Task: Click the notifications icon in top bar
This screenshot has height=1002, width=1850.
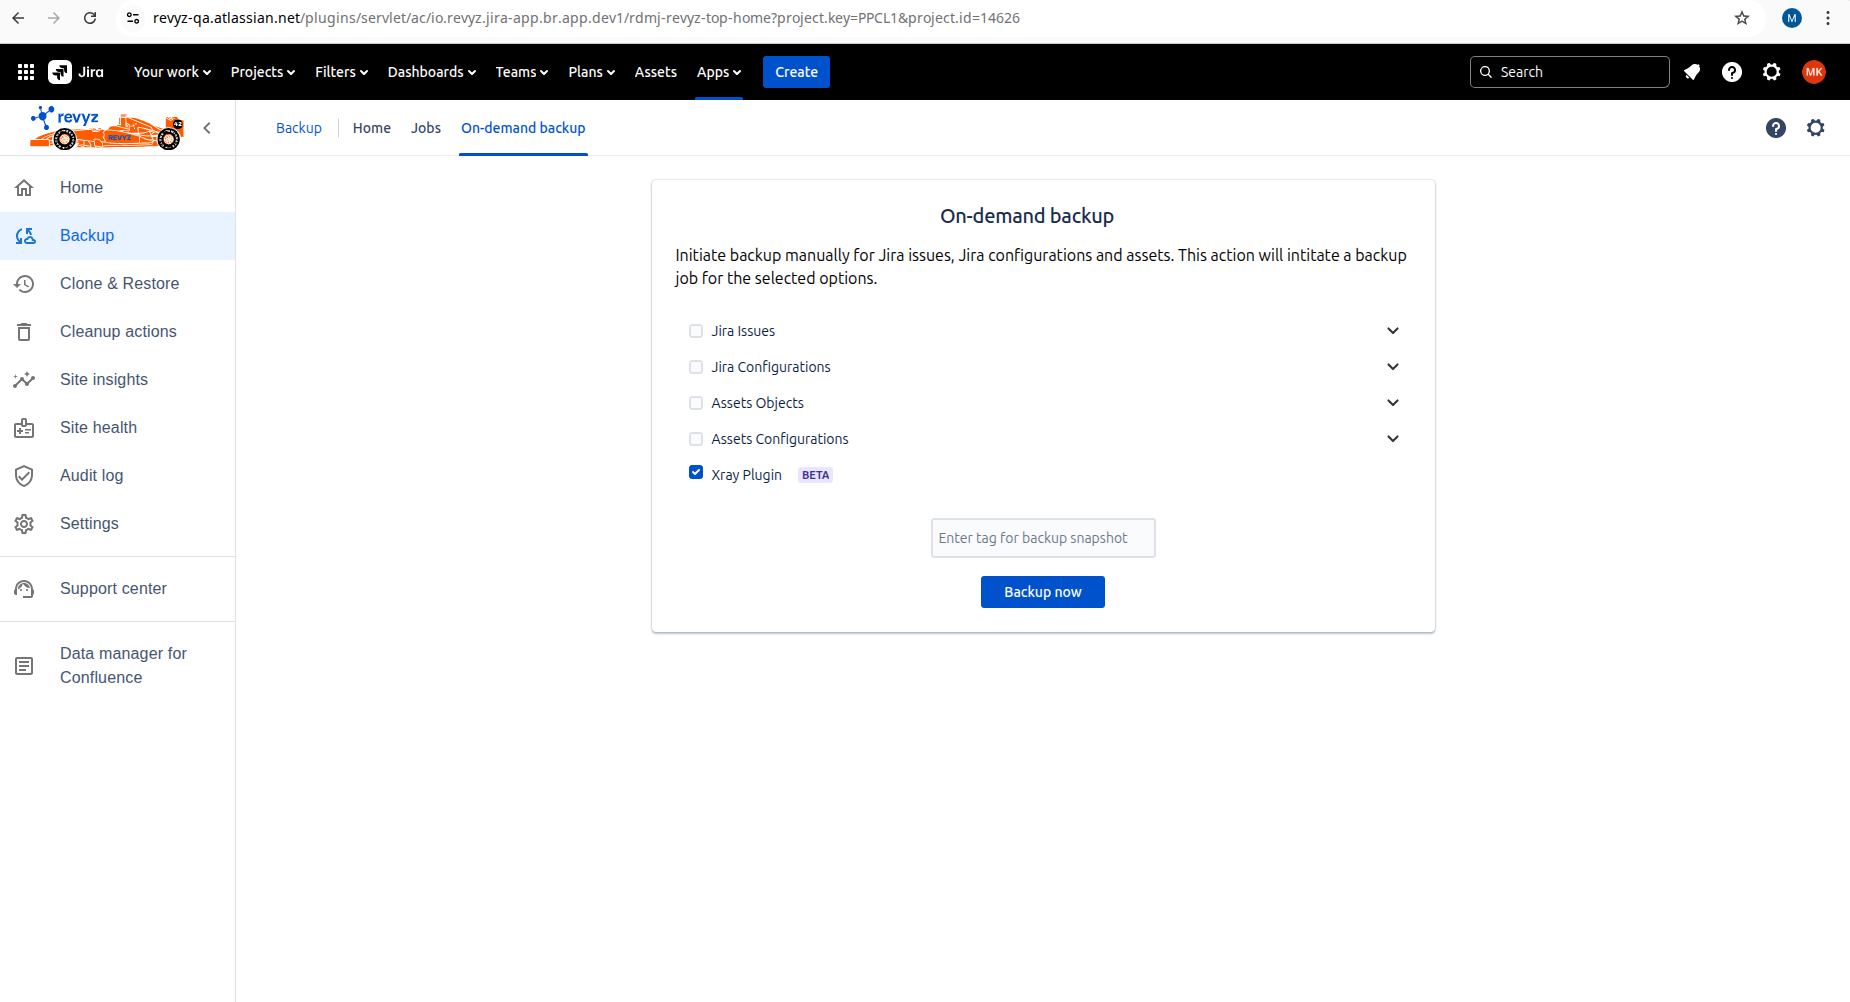Action: (x=1692, y=72)
